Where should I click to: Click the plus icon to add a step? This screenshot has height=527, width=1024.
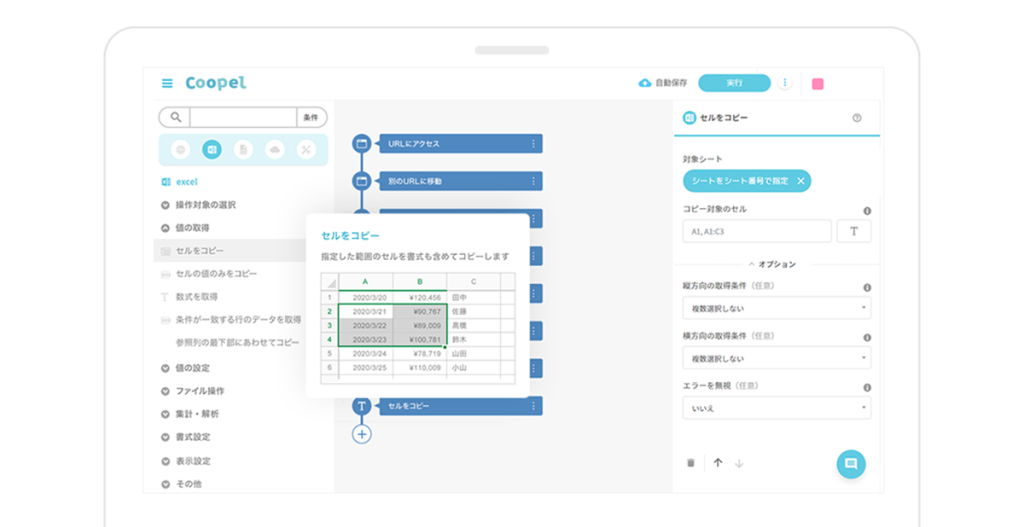pyautogui.click(x=362, y=434)
